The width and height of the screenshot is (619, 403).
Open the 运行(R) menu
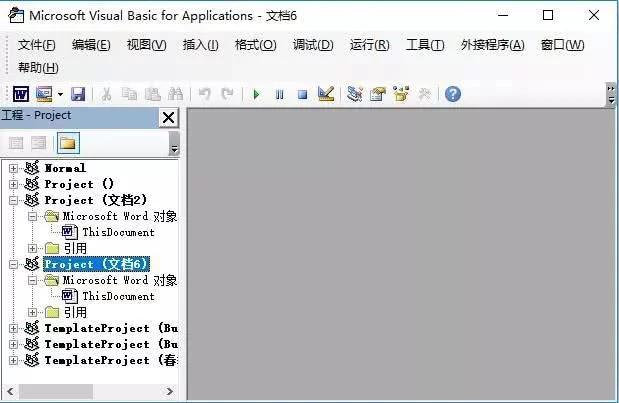tap(370, 45)
